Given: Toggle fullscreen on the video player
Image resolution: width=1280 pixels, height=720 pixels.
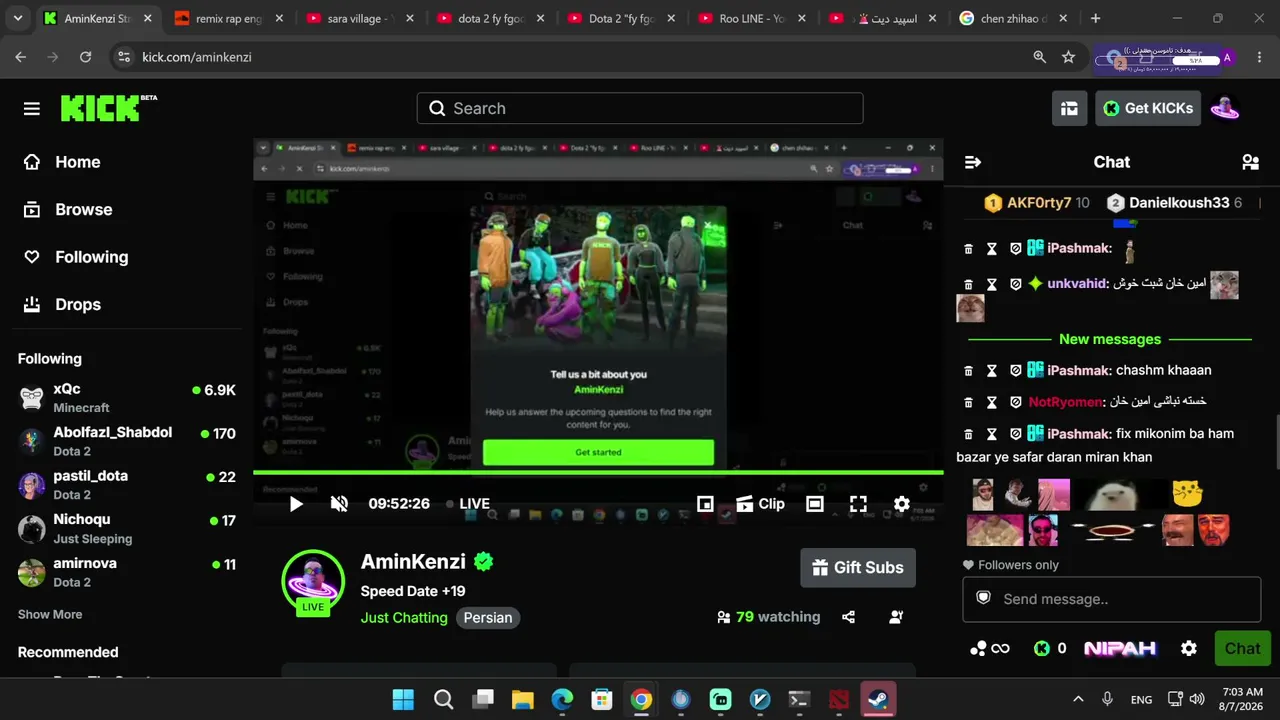Looking at the screenshot, I should click(x=858, y=504).
